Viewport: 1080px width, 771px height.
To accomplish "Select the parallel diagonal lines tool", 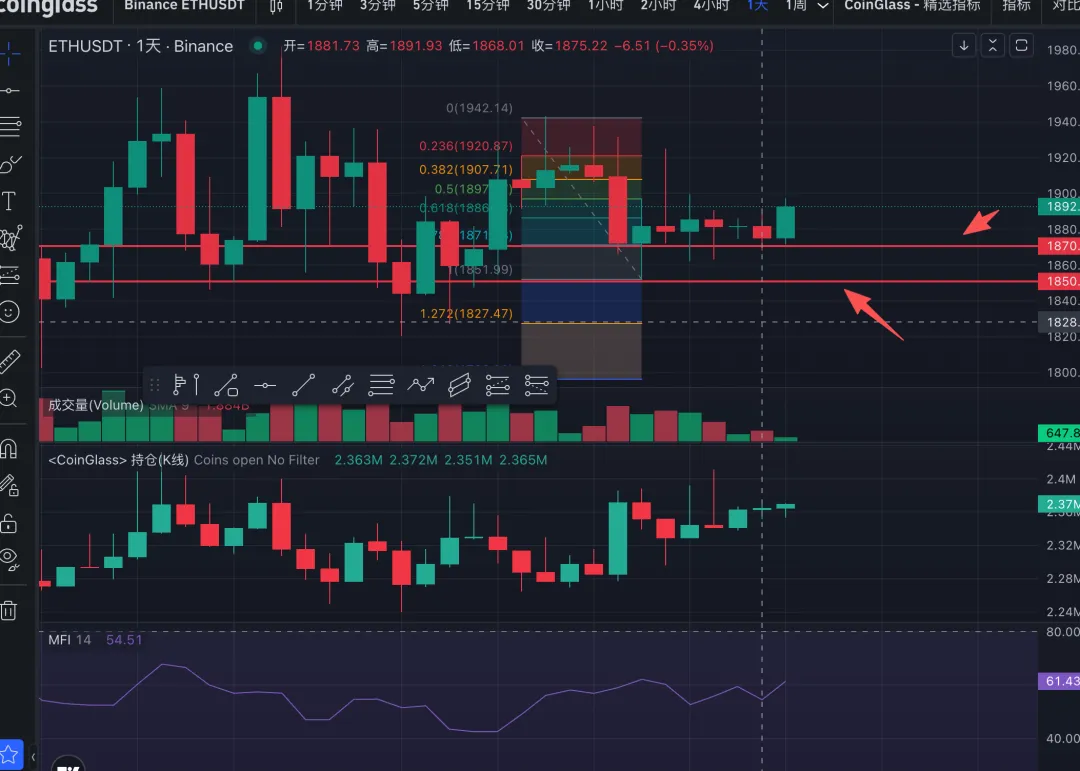I will pos(342,385).
